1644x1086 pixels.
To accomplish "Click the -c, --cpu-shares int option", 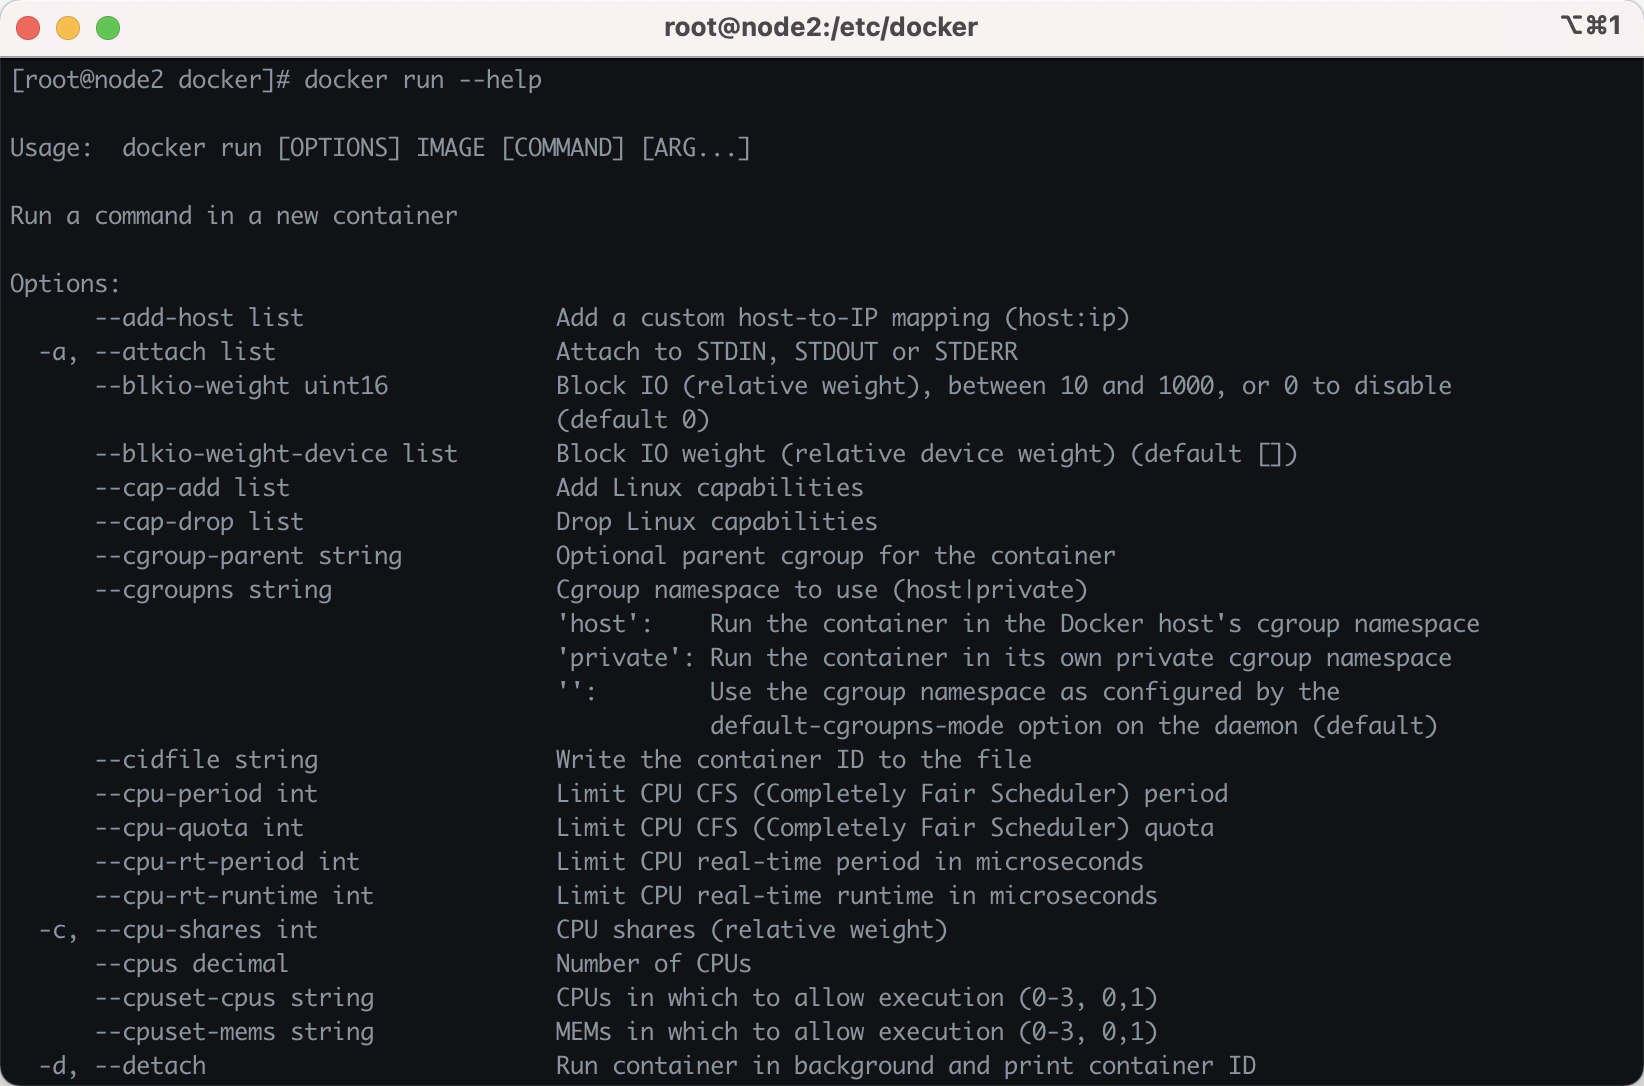I will 178,930.
